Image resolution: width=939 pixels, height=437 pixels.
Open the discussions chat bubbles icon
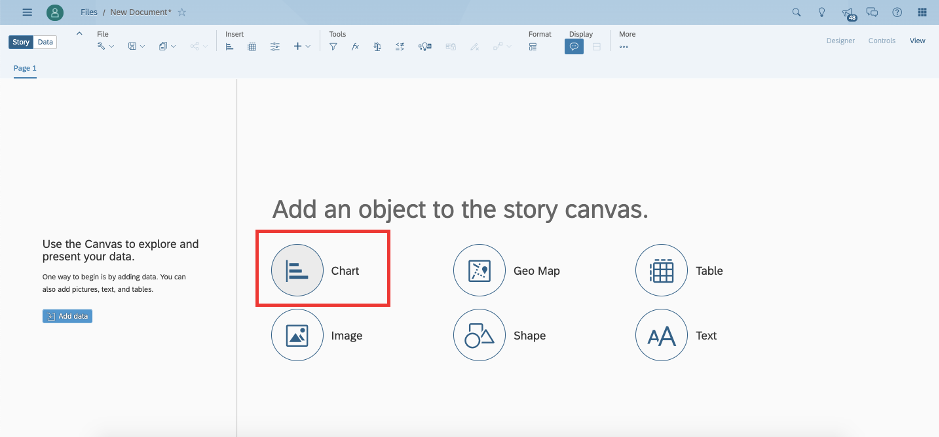(873, 12)
